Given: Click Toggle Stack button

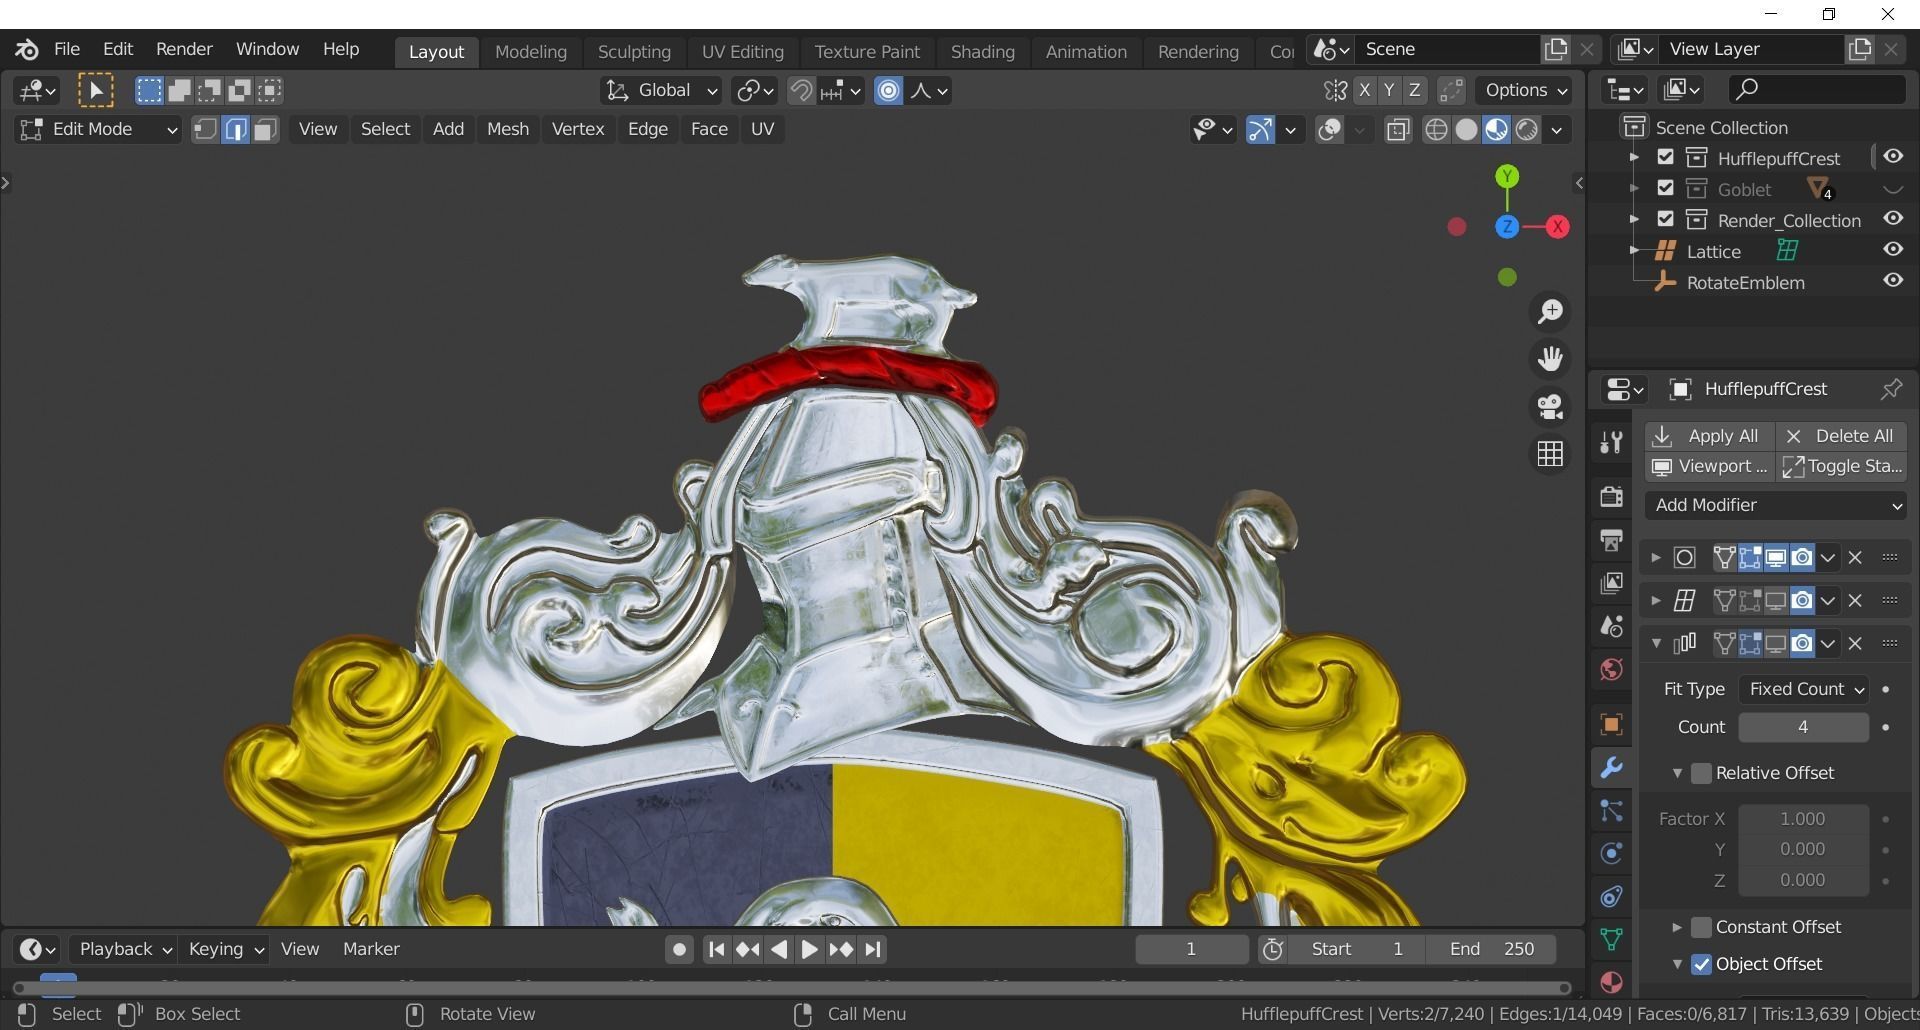Looking at the screenshot, I should 1841,466.
